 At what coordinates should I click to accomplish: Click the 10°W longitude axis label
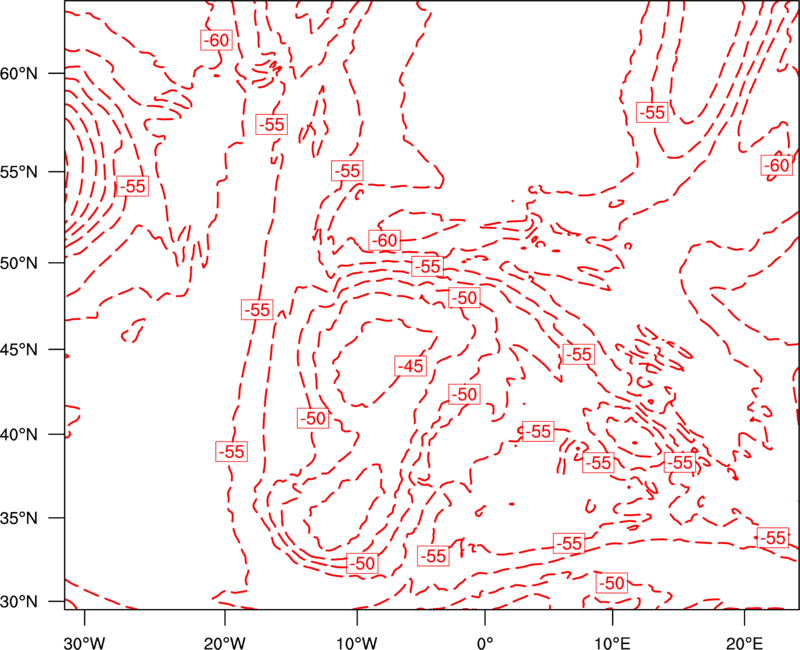tap(357, 643)
